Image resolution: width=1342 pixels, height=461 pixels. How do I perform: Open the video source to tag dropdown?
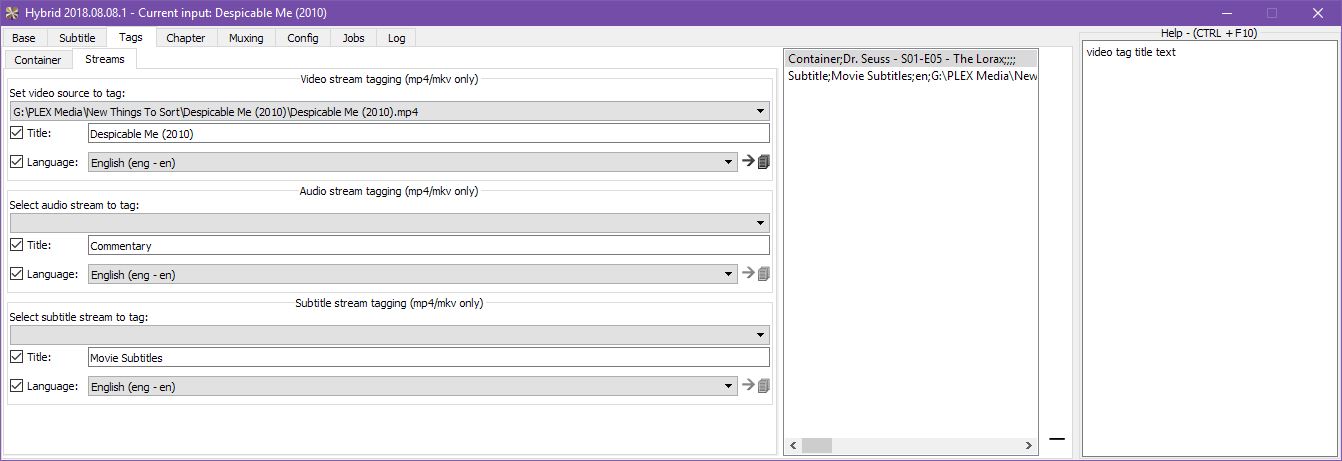389,112
